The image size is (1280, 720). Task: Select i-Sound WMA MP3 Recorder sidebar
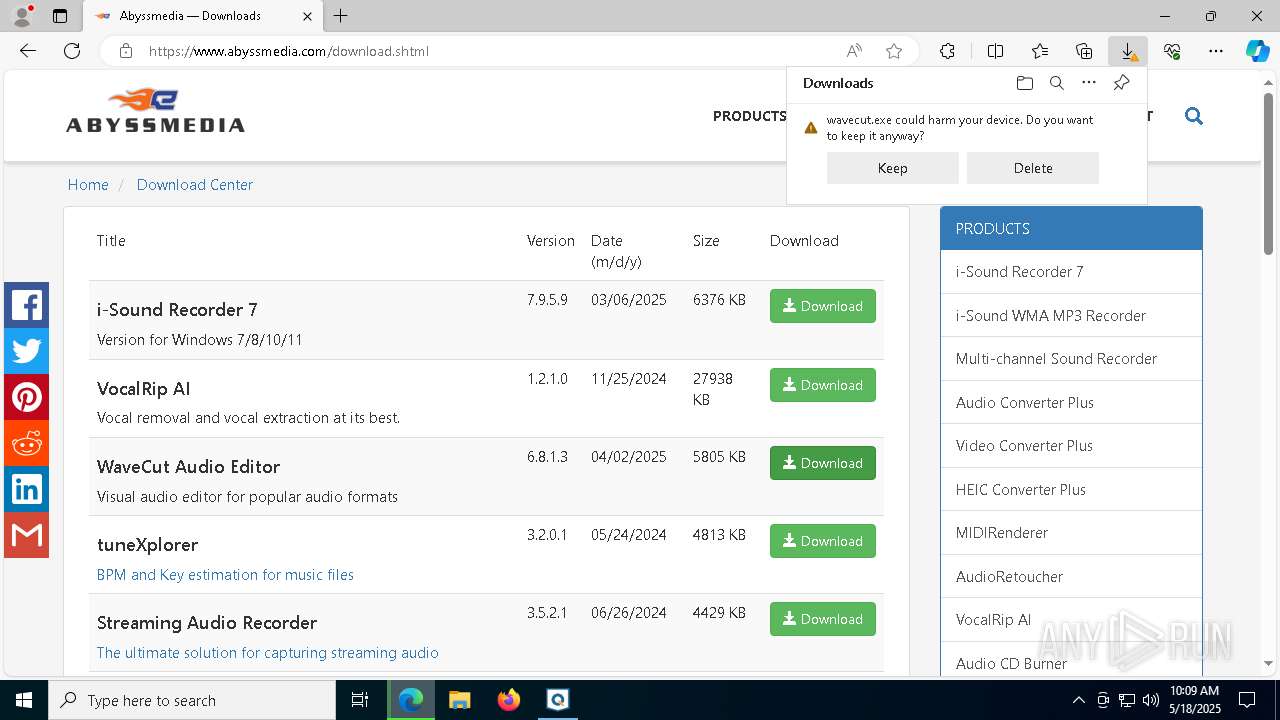[1071, 315]
